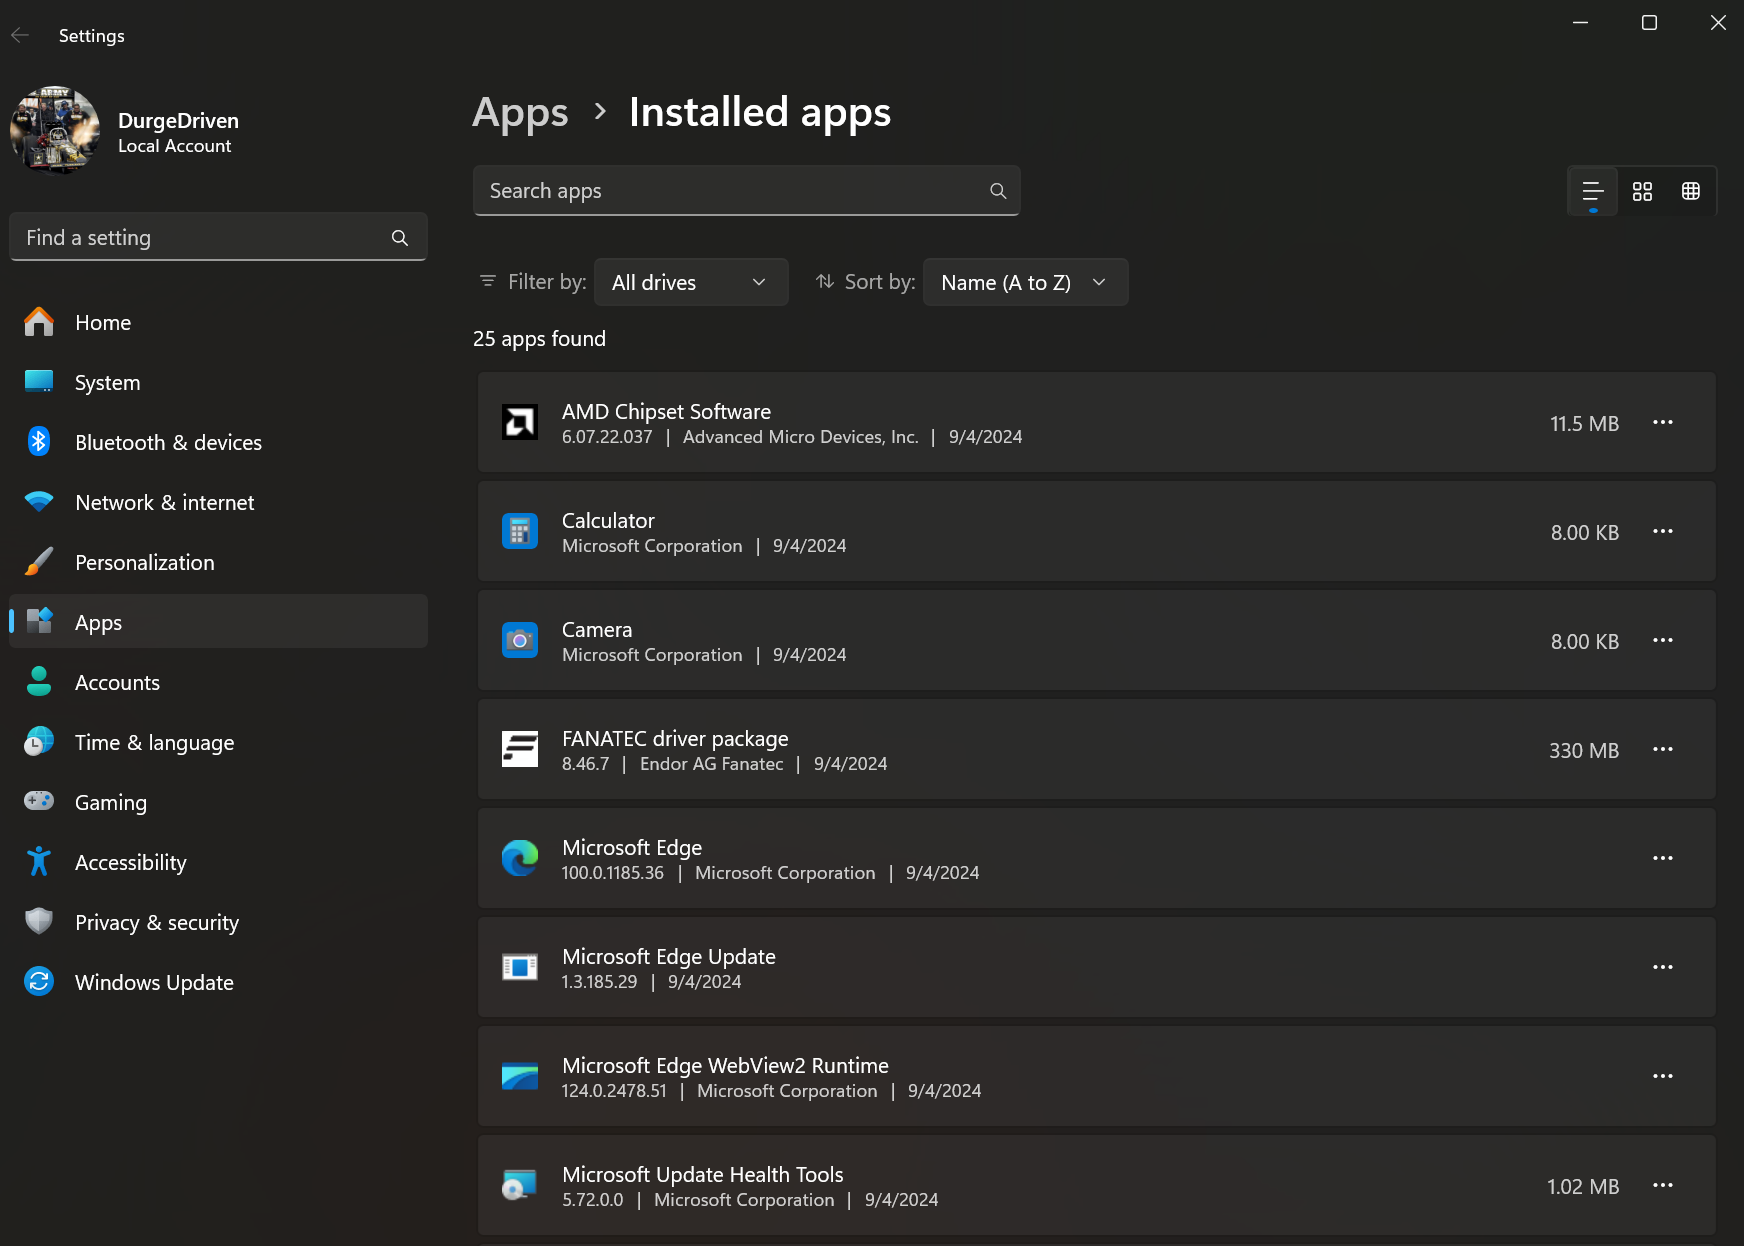The image size is (1744, 1246).
Task: Click the Microsoft Edge Update icon
Action: pyautogui.click(x=520, y=967)
